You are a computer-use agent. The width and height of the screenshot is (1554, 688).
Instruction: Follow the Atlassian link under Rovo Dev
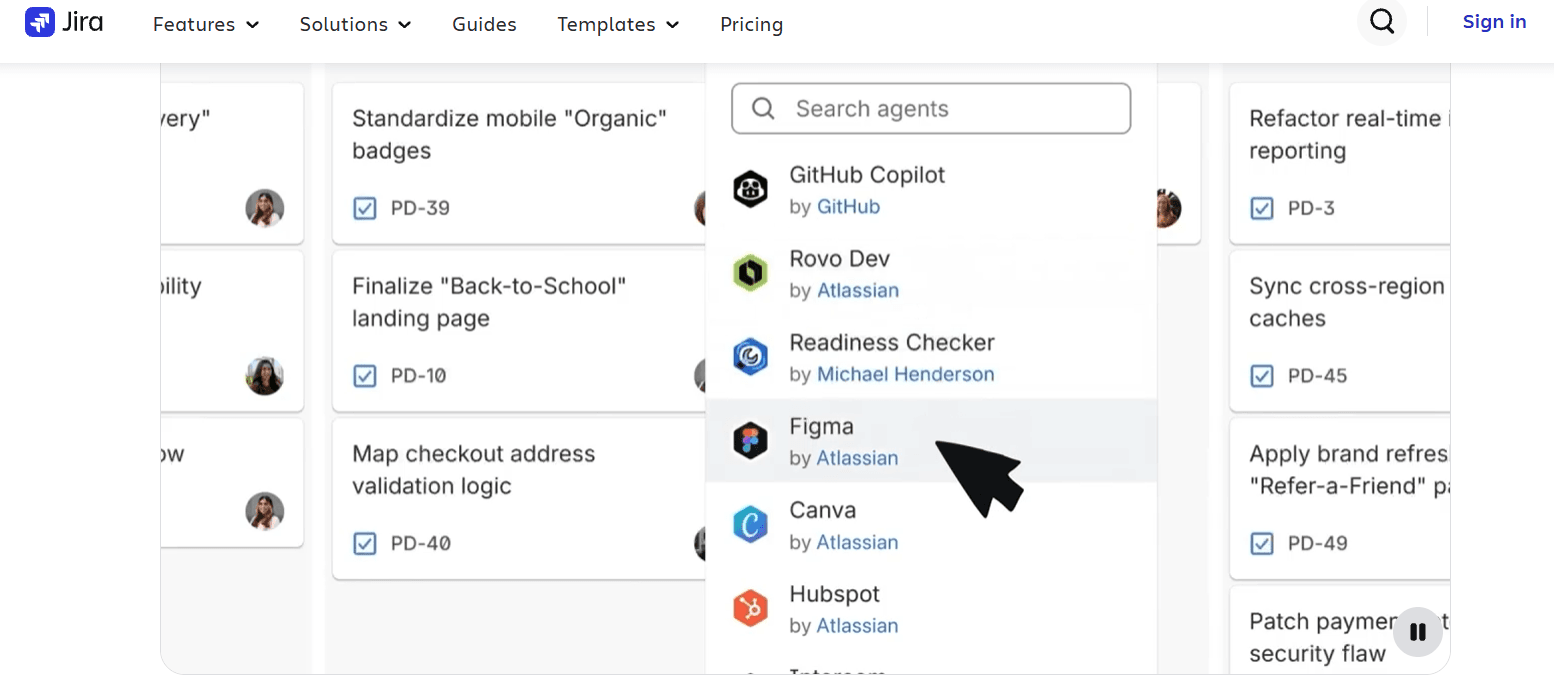[x=858, y=291]
